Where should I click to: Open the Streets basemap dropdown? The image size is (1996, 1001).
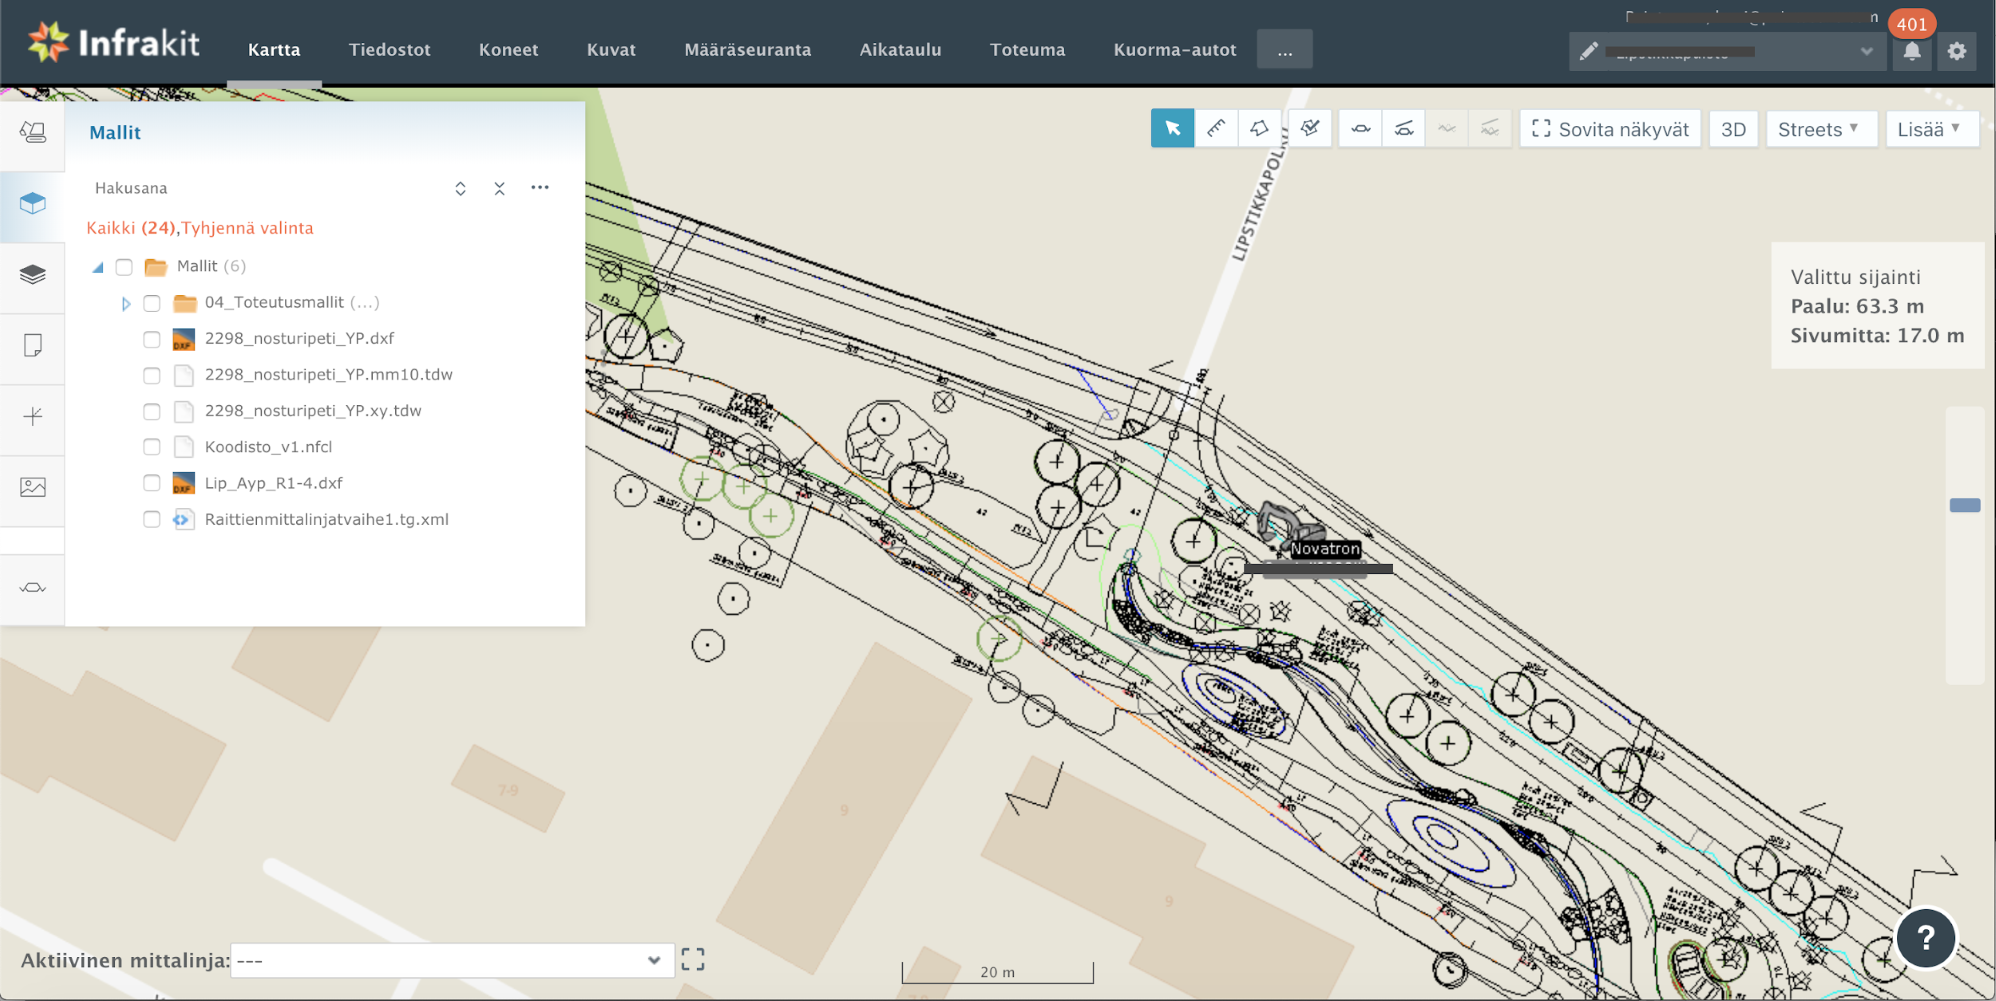pos(1818,129)
